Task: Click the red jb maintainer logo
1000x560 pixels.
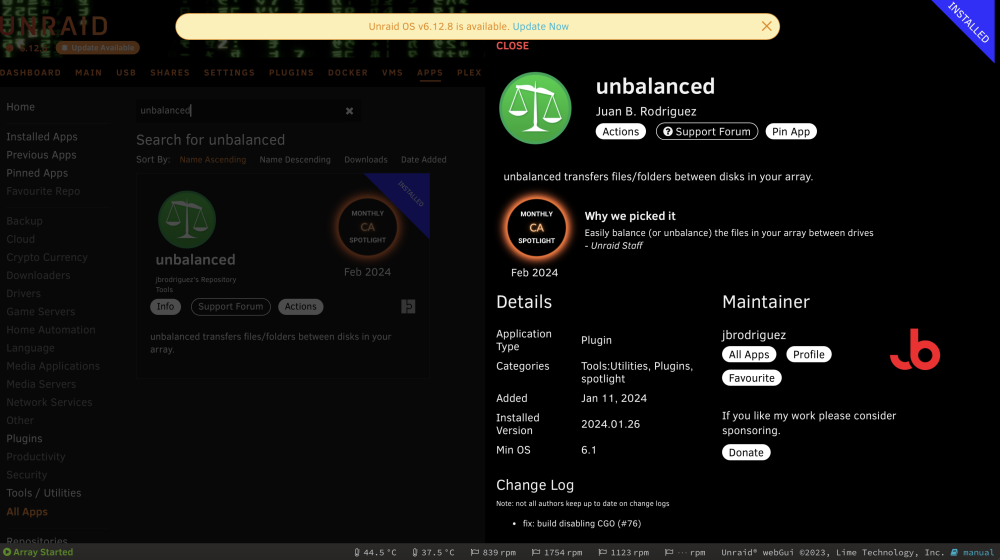Action: pyautogui.click(x=915, y=350)
